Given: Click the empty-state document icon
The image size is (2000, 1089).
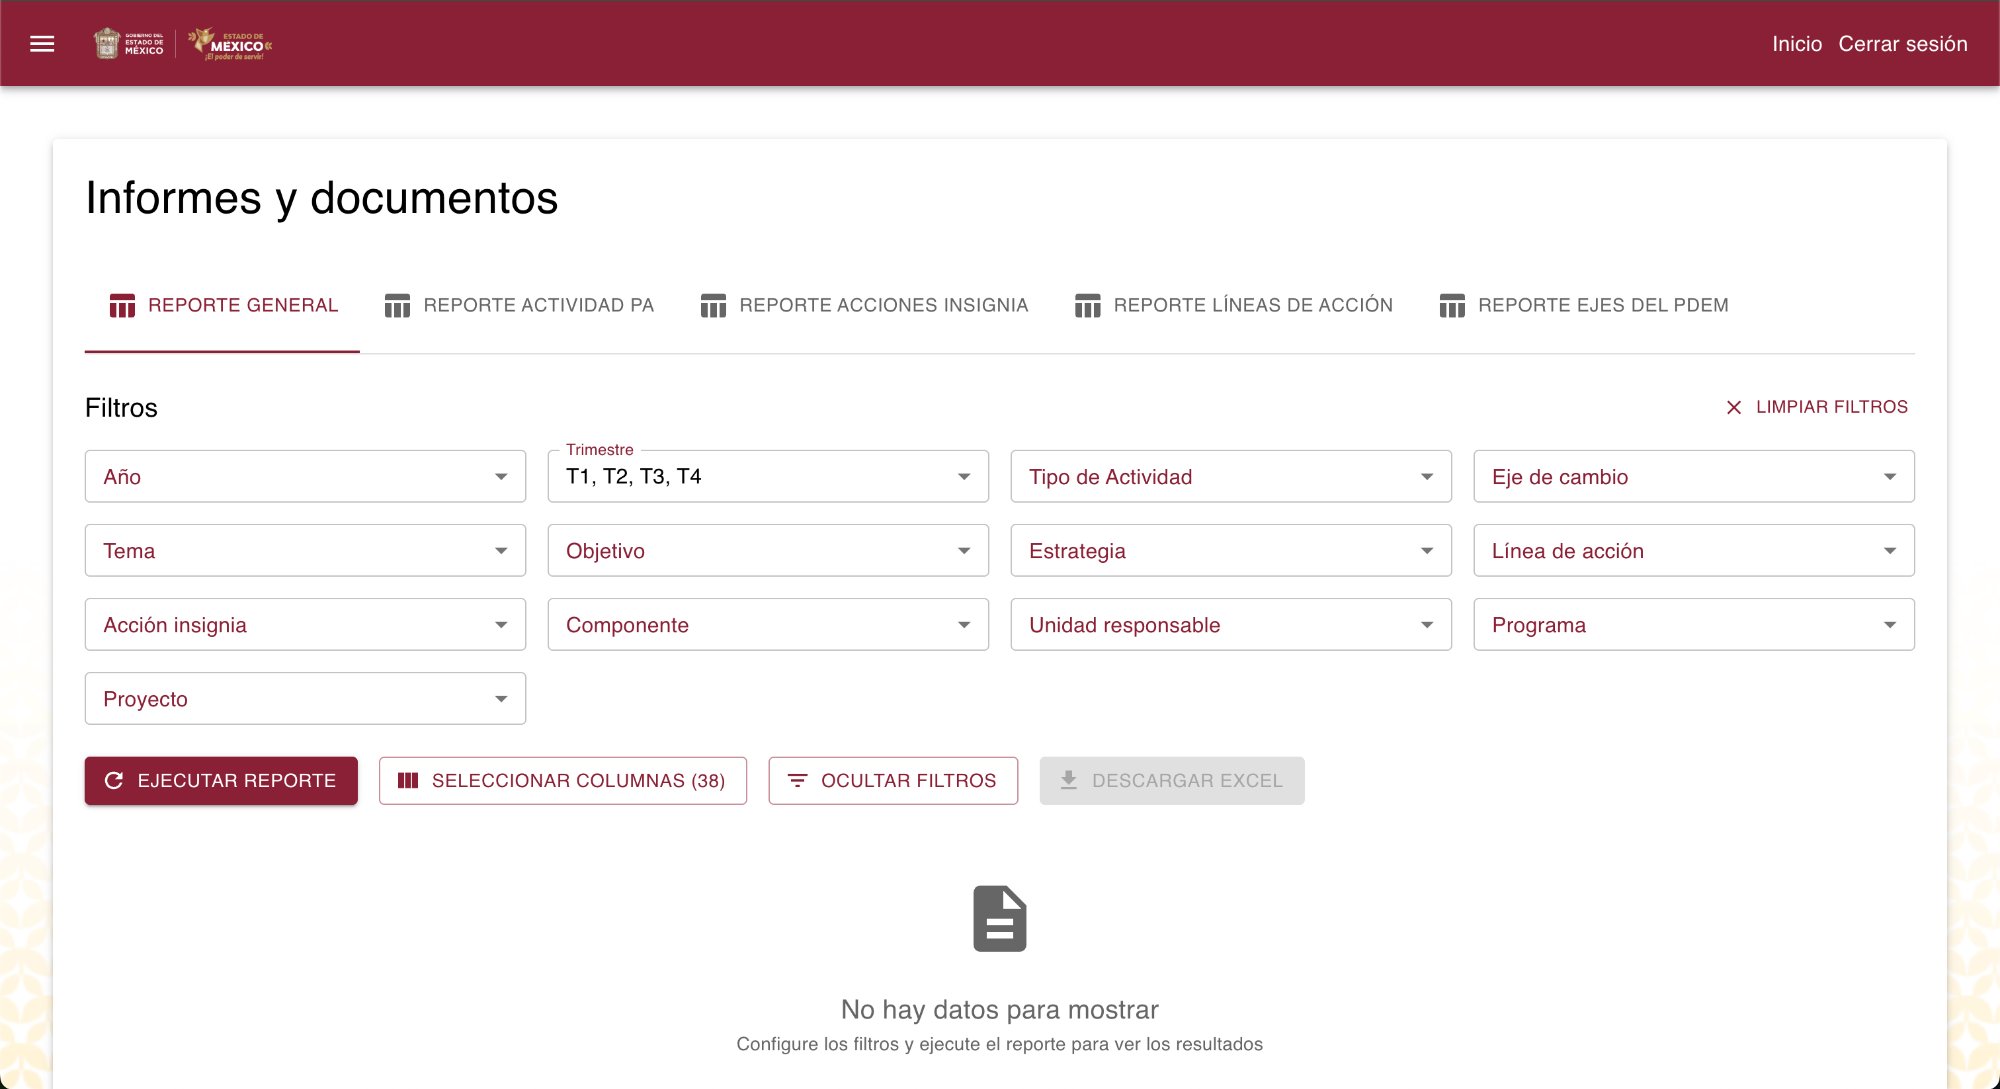Looking at the screenshot, I should point(999,918).
